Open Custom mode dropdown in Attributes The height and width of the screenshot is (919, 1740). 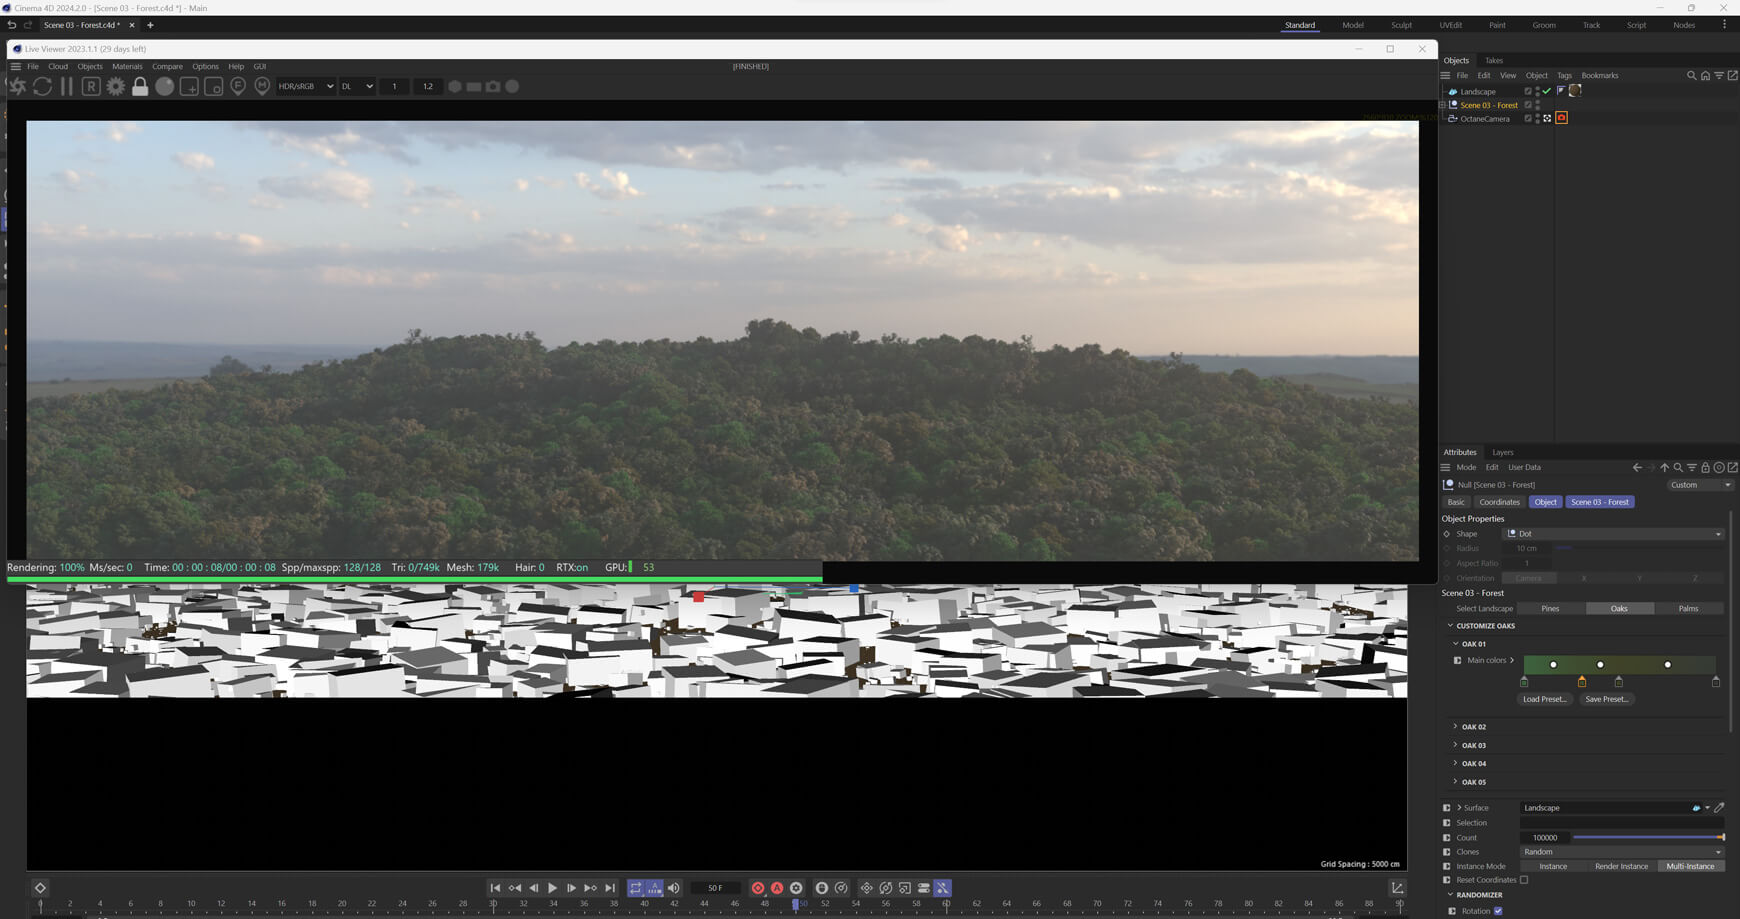pos(1700,485)
